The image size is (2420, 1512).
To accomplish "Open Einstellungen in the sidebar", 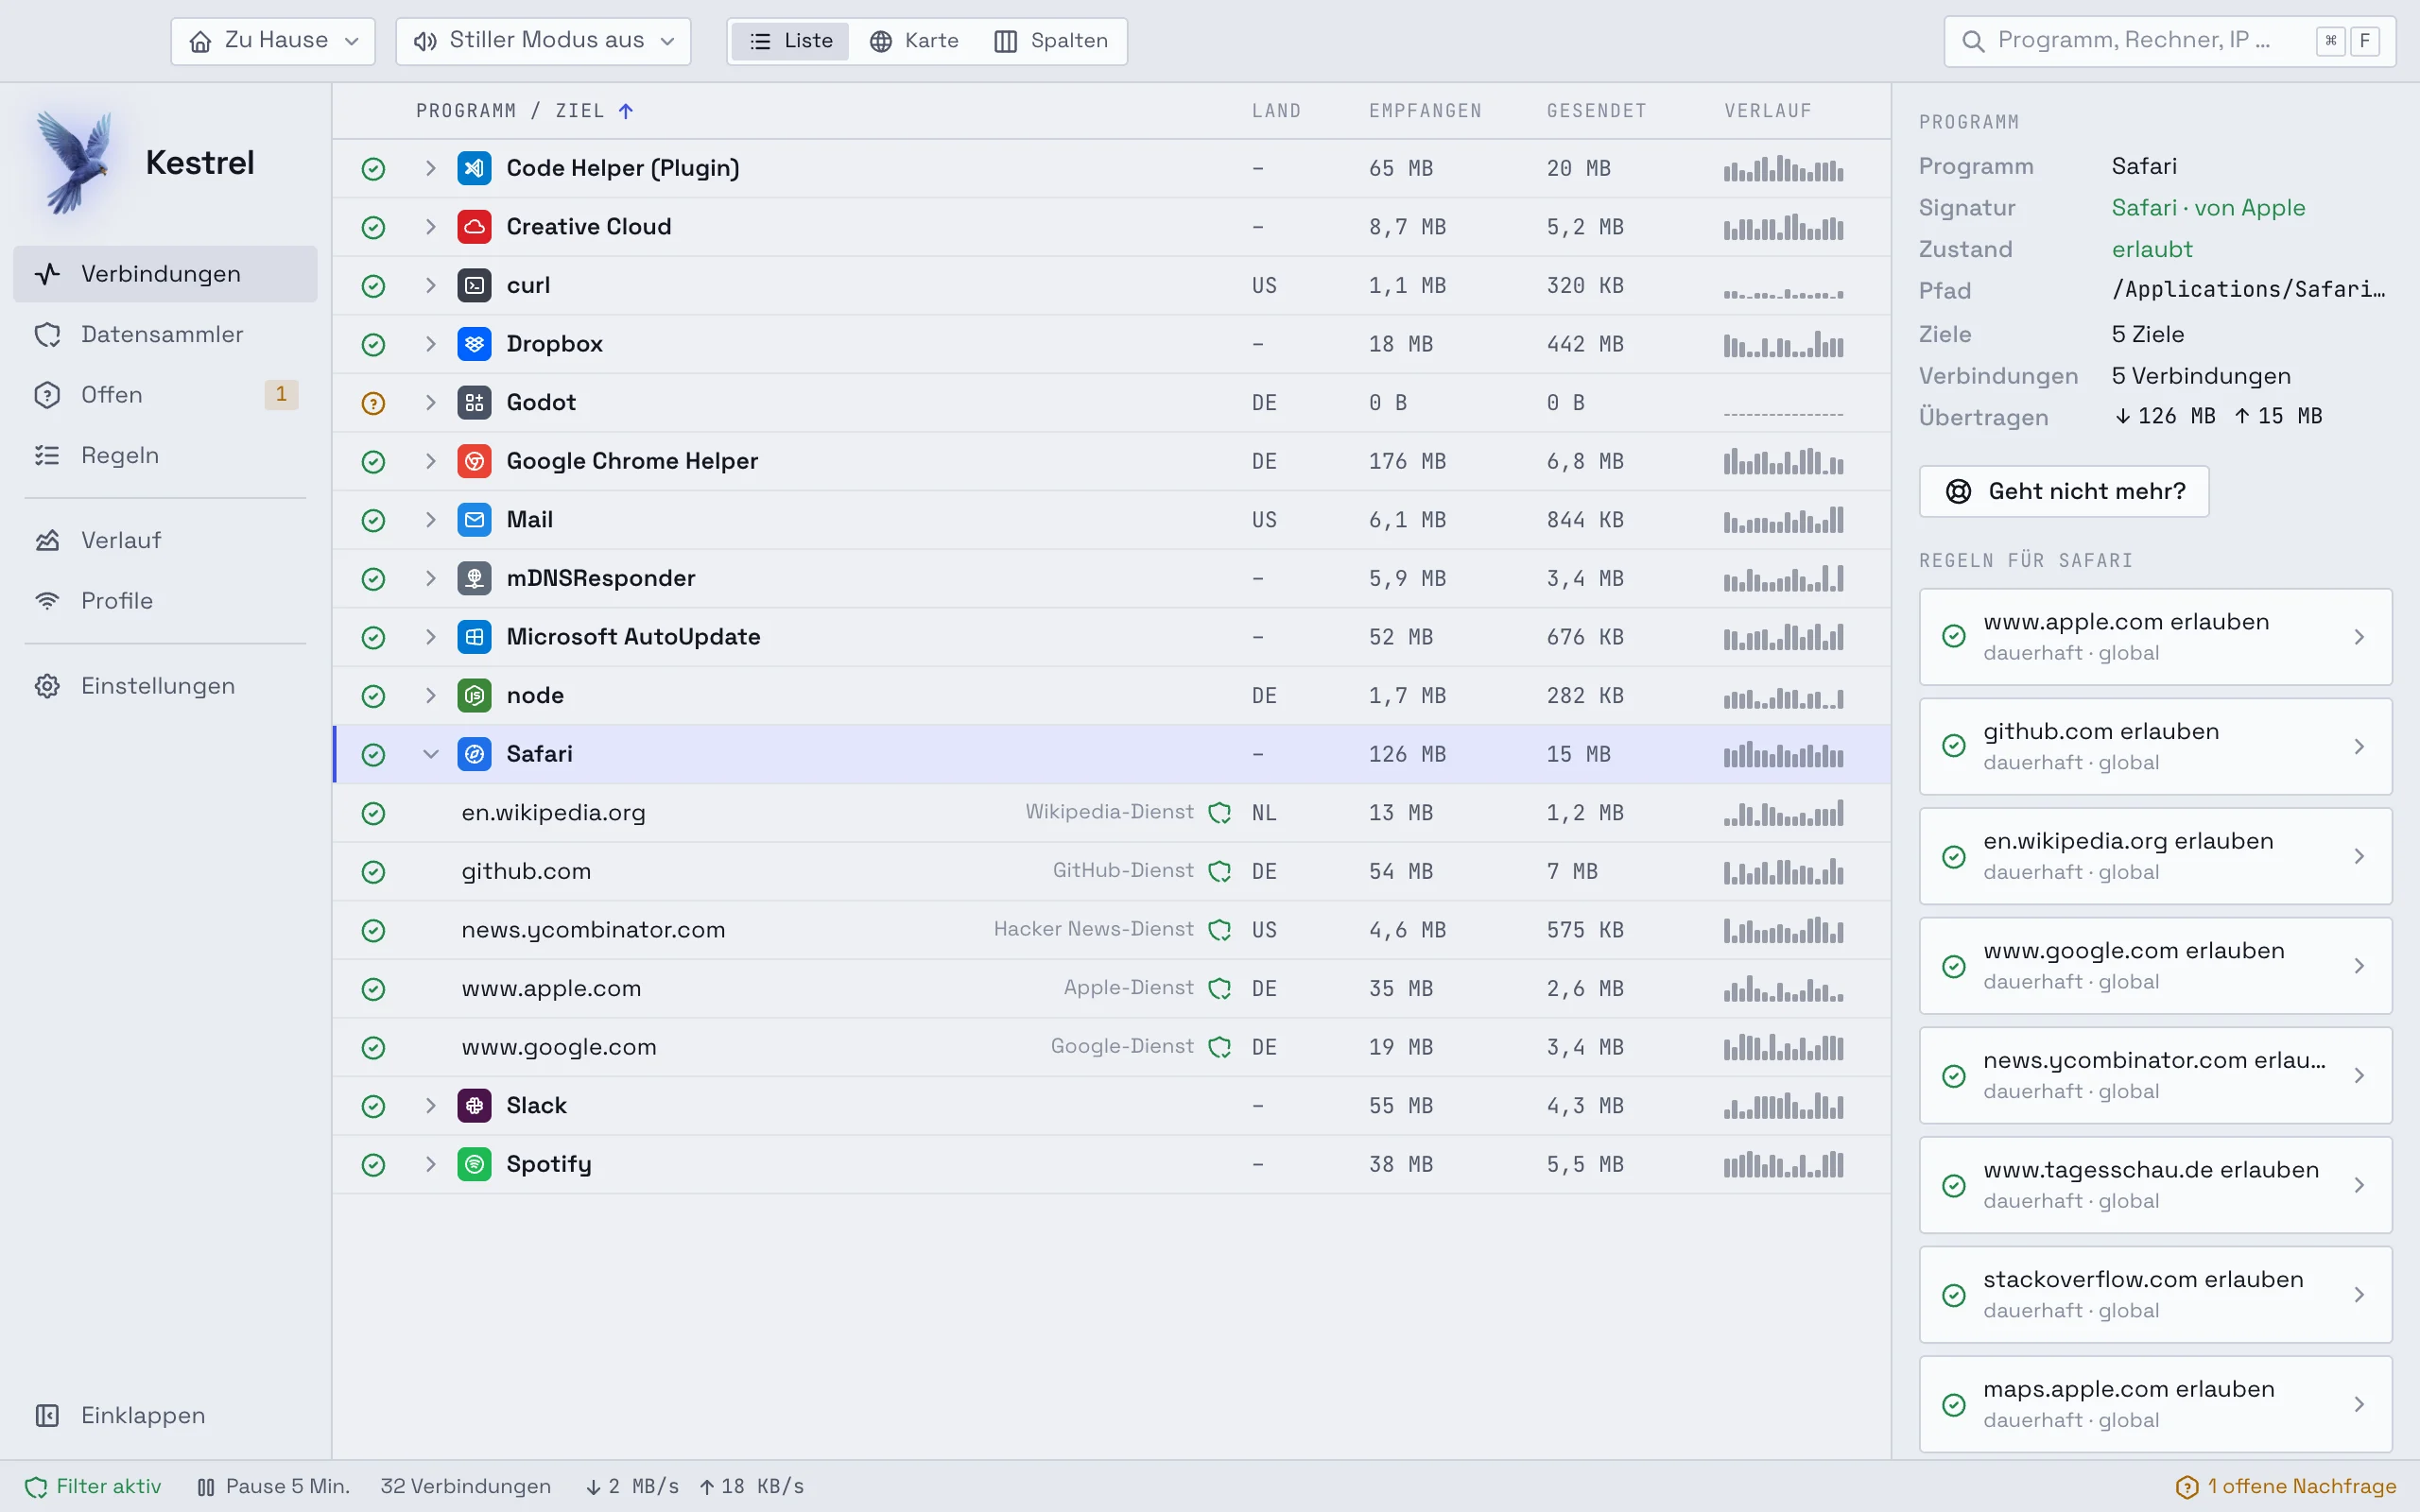I will coord(165,686).
